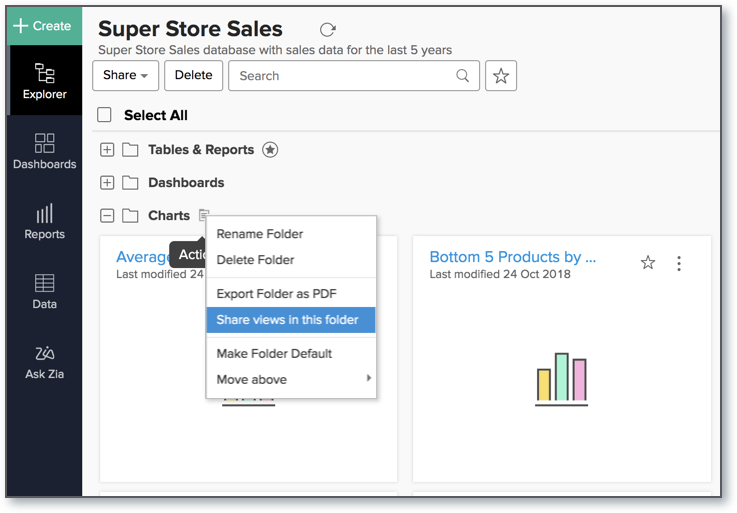The height and width of the screenshot is (513, 737).
Task: Open the Share dropdown button
Action: click(x=125, y=76)
